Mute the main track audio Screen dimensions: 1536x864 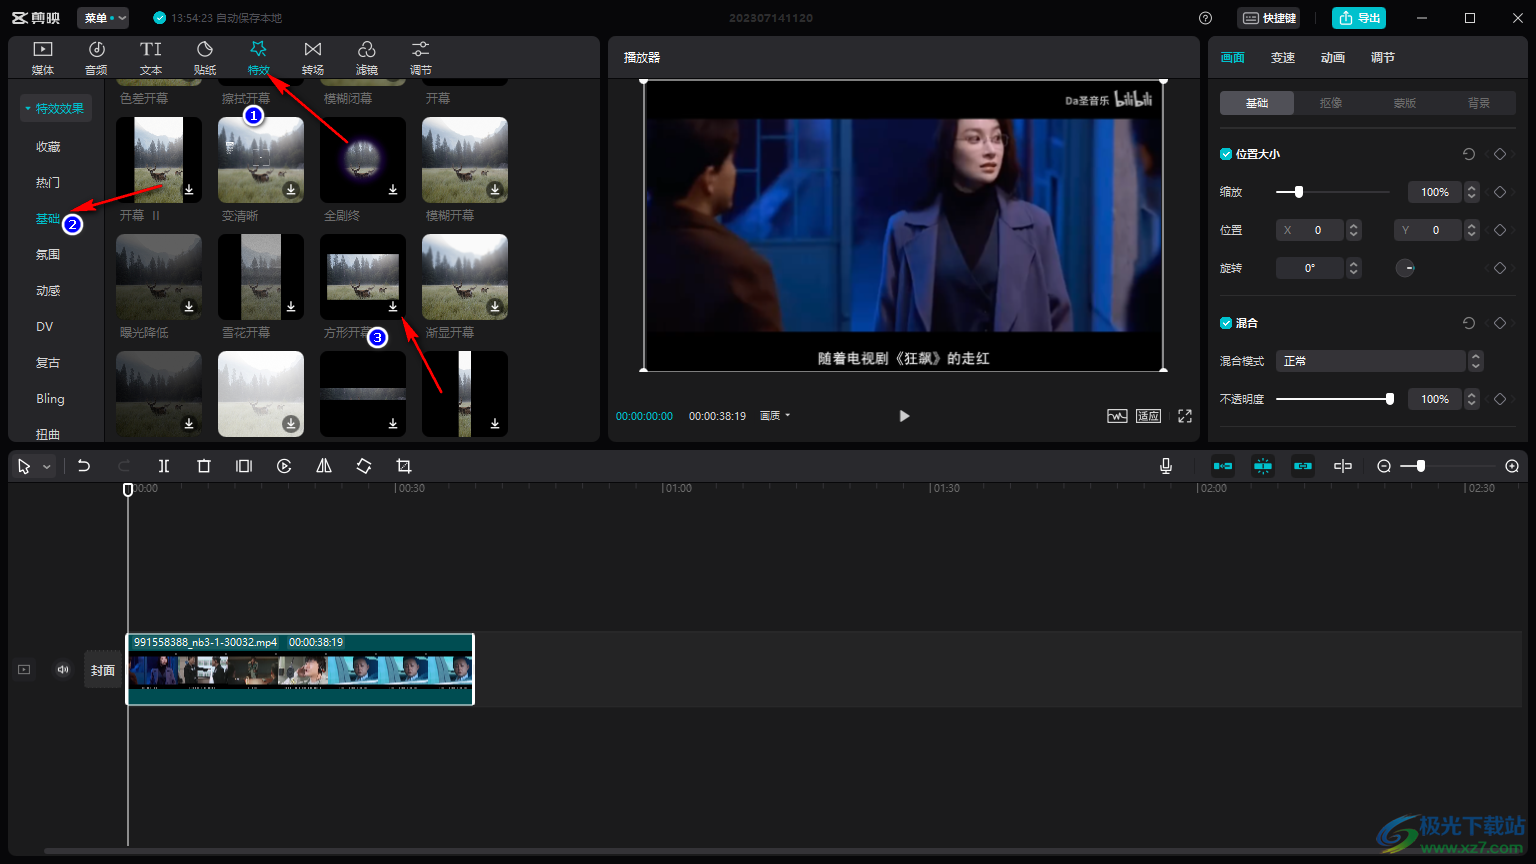pyautogui.click(x=63, y=670)
